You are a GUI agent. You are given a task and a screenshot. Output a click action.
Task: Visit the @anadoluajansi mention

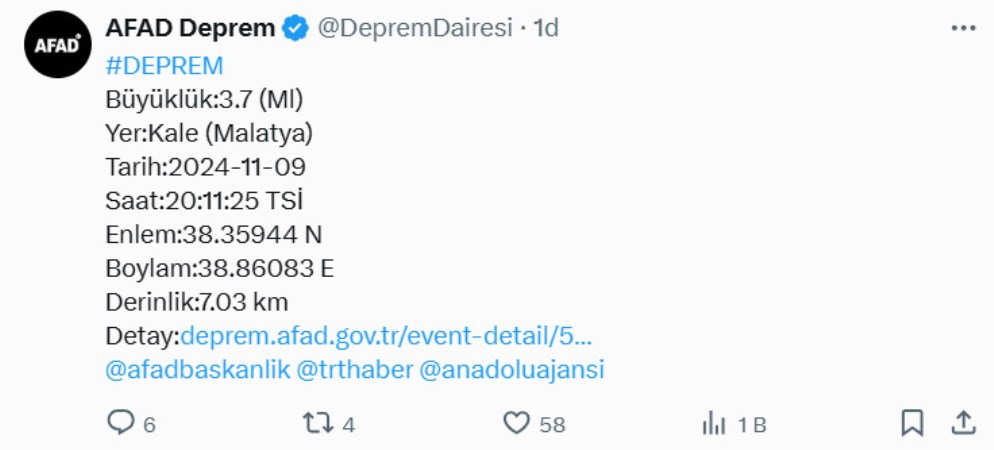pyautogui.click(x=512, y=370)
